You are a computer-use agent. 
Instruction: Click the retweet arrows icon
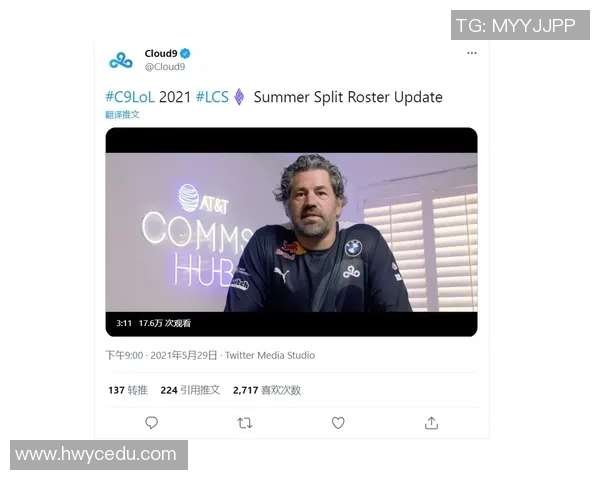pyautogui.click(x=245, y=423)
